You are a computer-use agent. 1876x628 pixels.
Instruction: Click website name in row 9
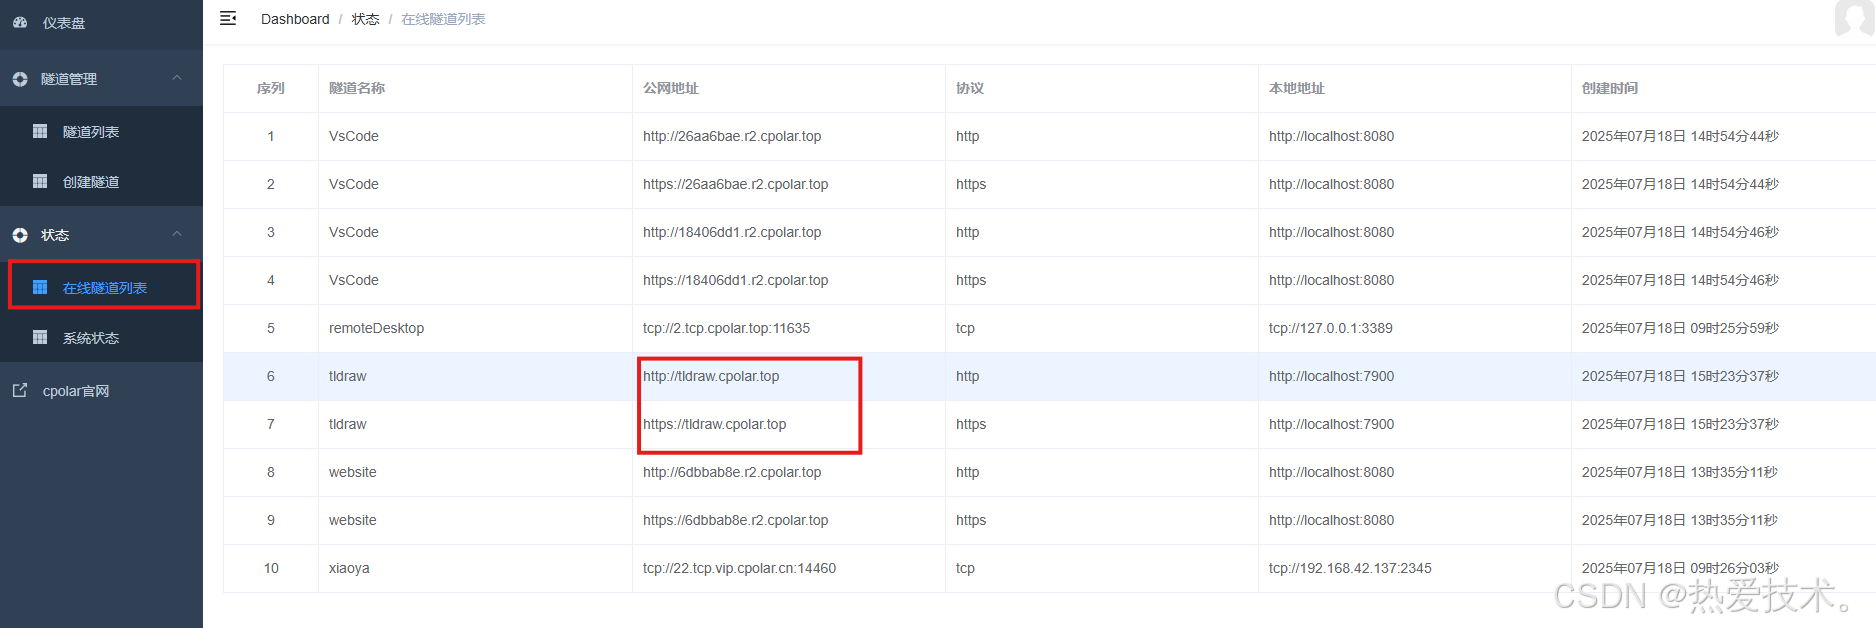(353, 520)
